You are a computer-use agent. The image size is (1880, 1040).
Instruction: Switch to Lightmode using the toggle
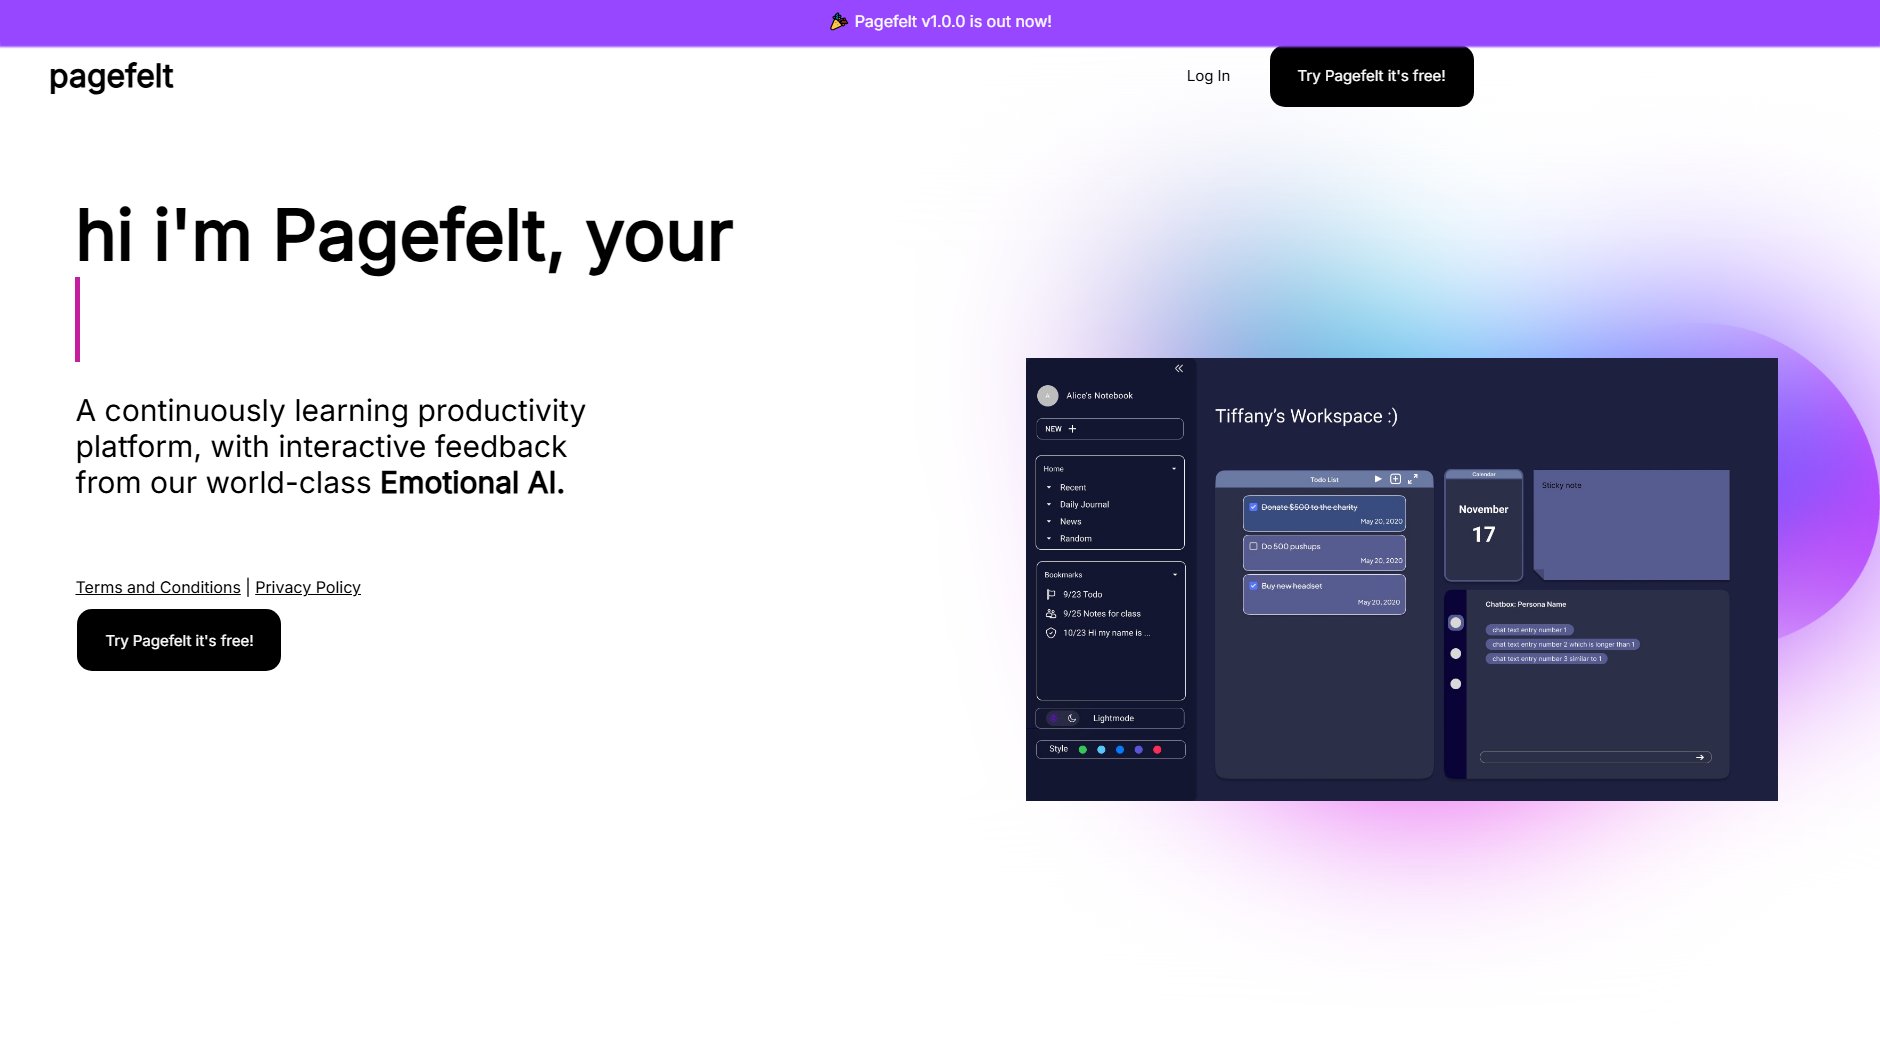[1063, 718]
